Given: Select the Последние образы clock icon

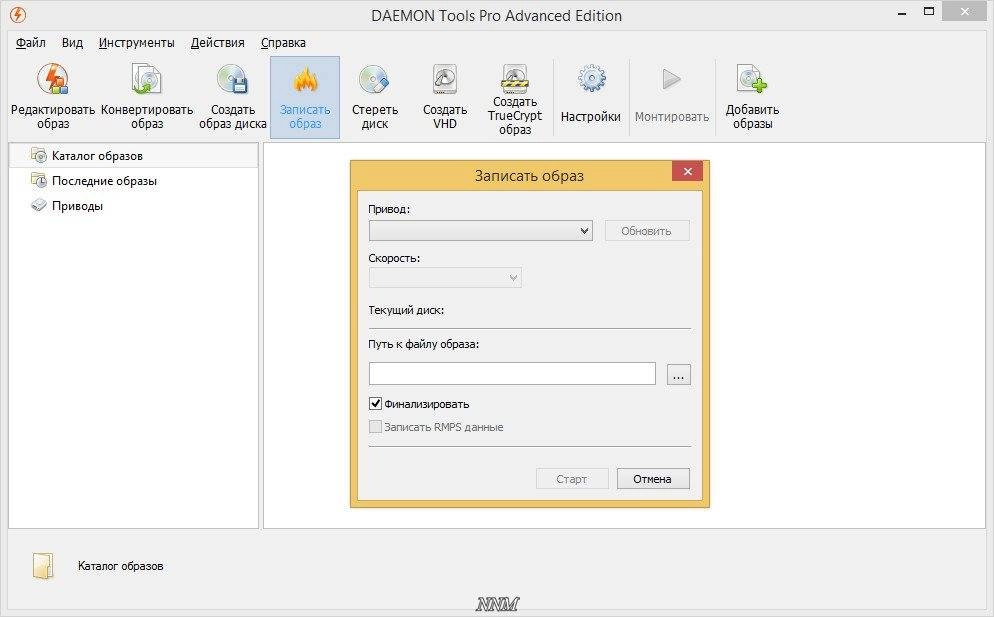Looking at the screenshot, I should click(x=39, y=180).
